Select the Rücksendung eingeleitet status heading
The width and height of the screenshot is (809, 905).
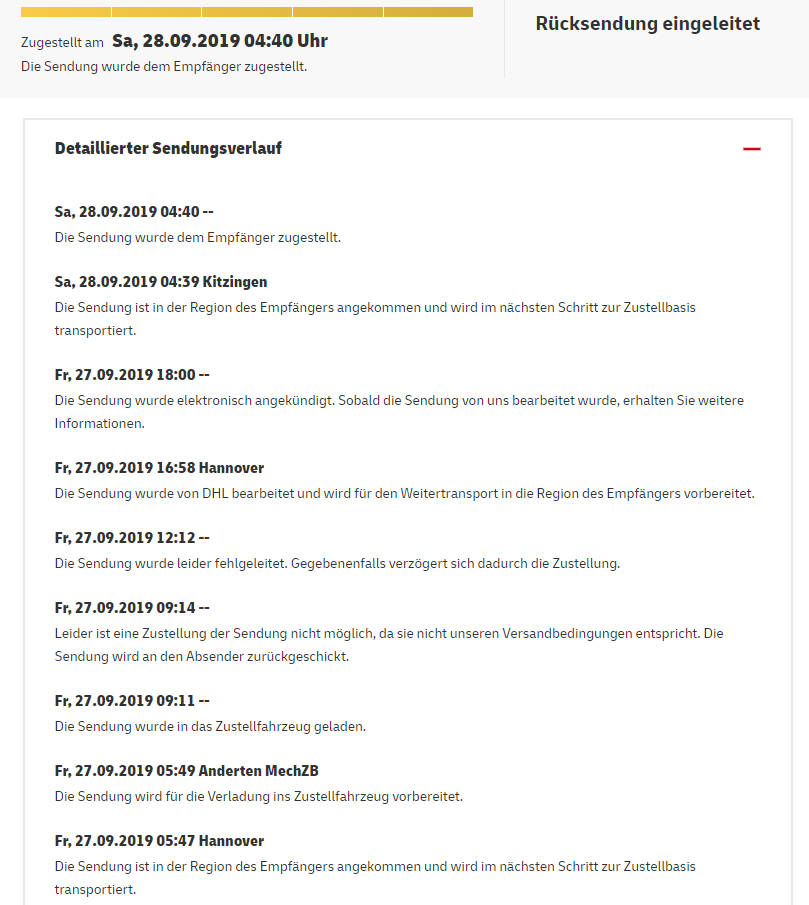pos(647,24)
